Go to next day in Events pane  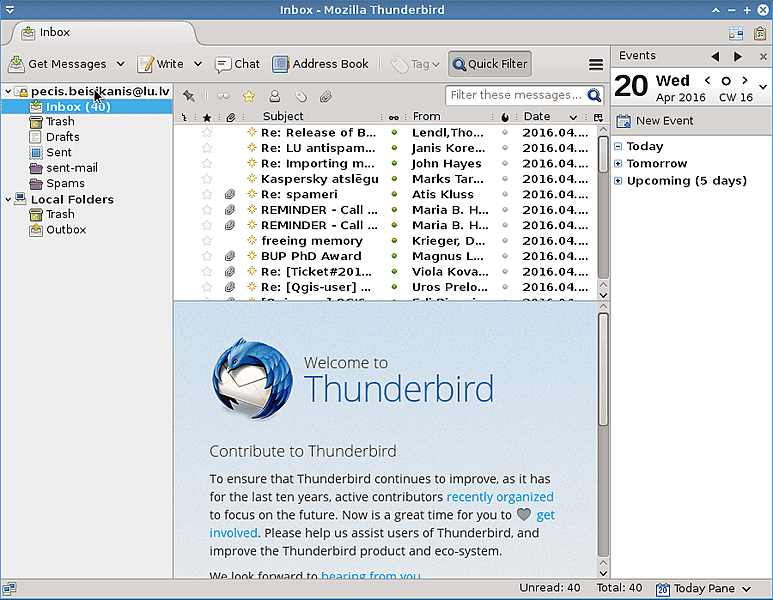coord(738,57)
